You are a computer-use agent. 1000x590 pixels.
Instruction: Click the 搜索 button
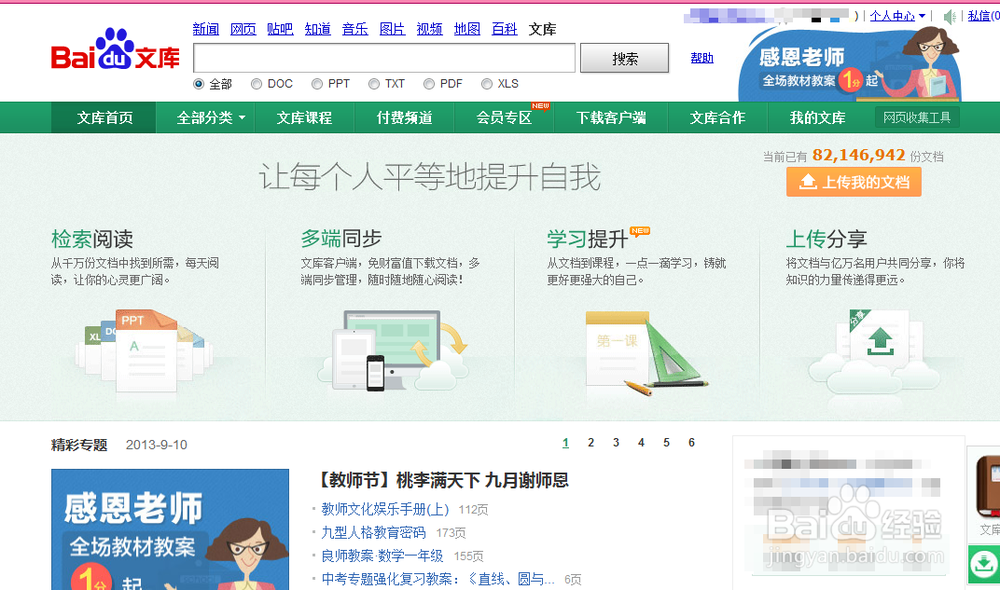tap(624, 59)
